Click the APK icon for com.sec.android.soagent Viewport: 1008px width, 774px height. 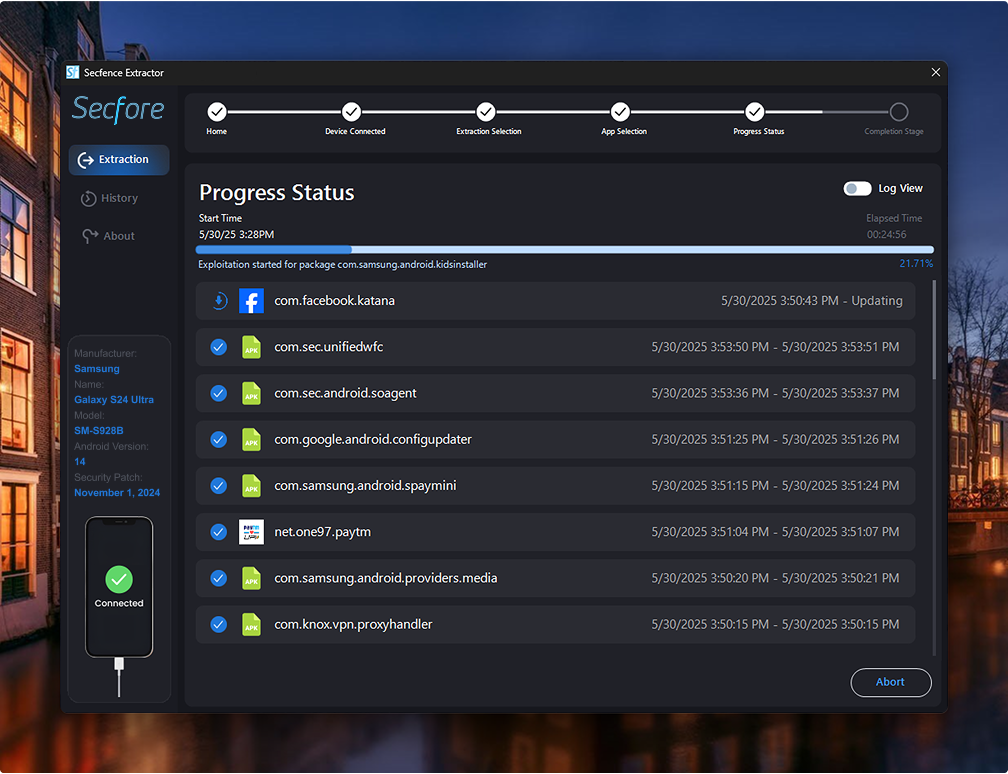coord(251,393)
